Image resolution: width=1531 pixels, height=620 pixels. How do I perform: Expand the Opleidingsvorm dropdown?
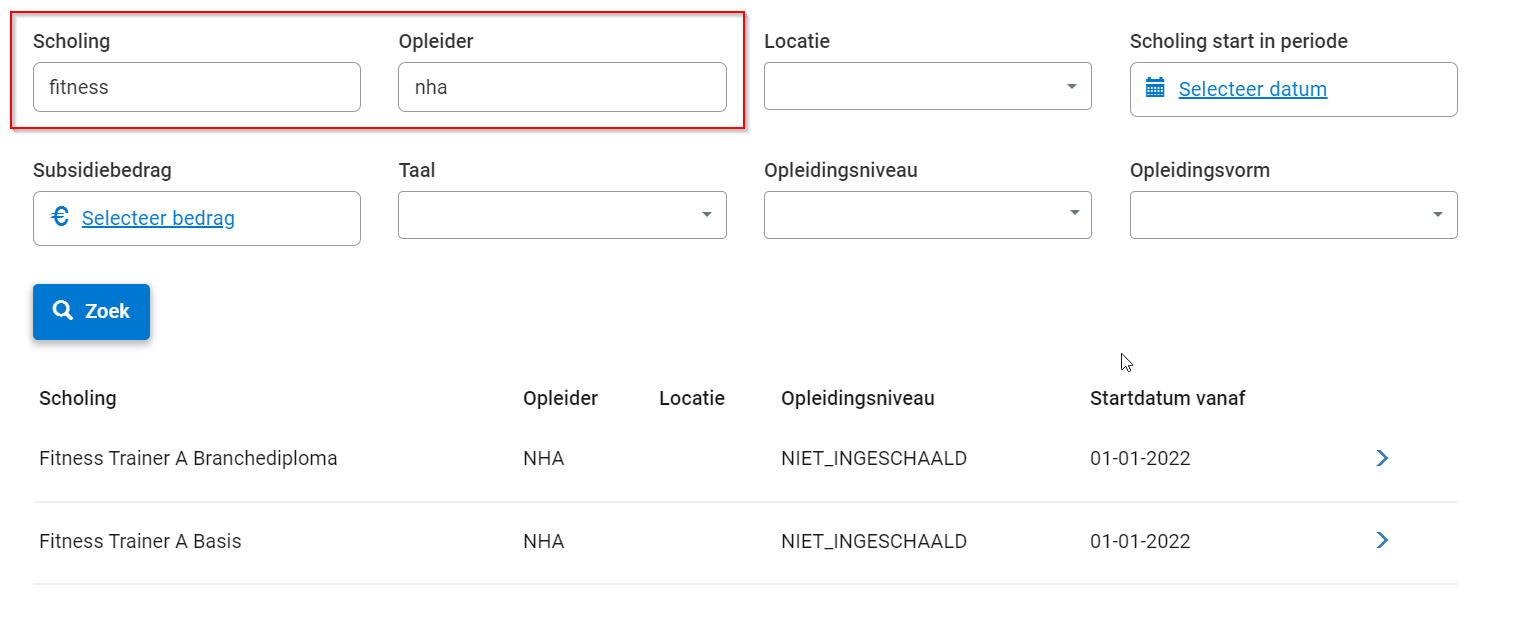[1293, 215]
